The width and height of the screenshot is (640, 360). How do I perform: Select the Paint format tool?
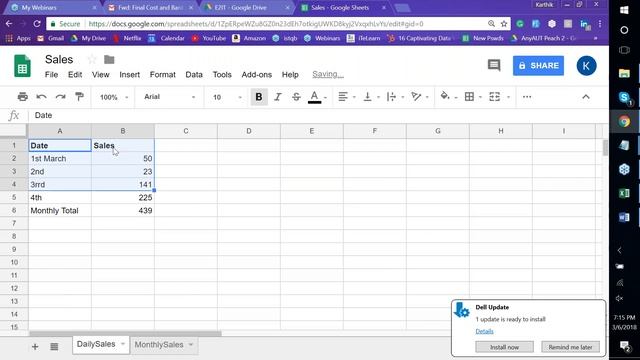79,97
